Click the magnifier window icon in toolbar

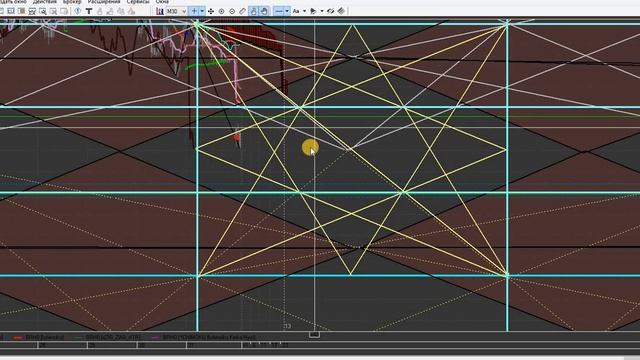43,11
